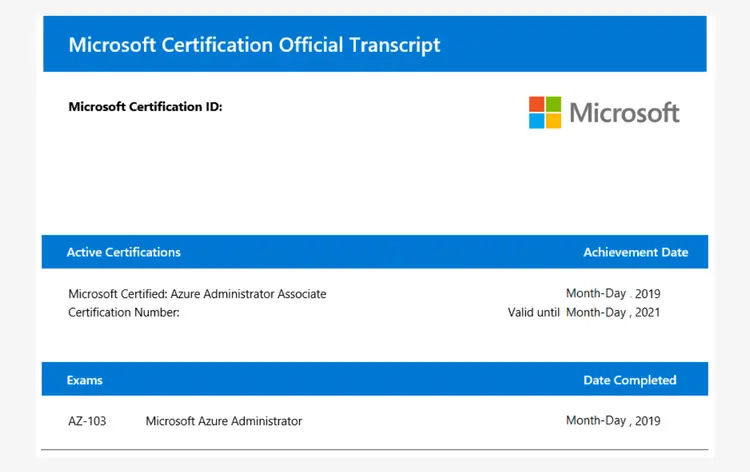Click the gray Microsoft wordmark text
The height and width of the screenshot is (472, 750).
[624, 113]
